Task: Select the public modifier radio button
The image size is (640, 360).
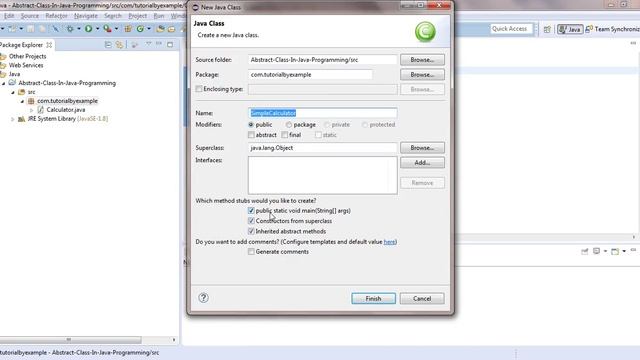Action: click(x=251, y=124)
